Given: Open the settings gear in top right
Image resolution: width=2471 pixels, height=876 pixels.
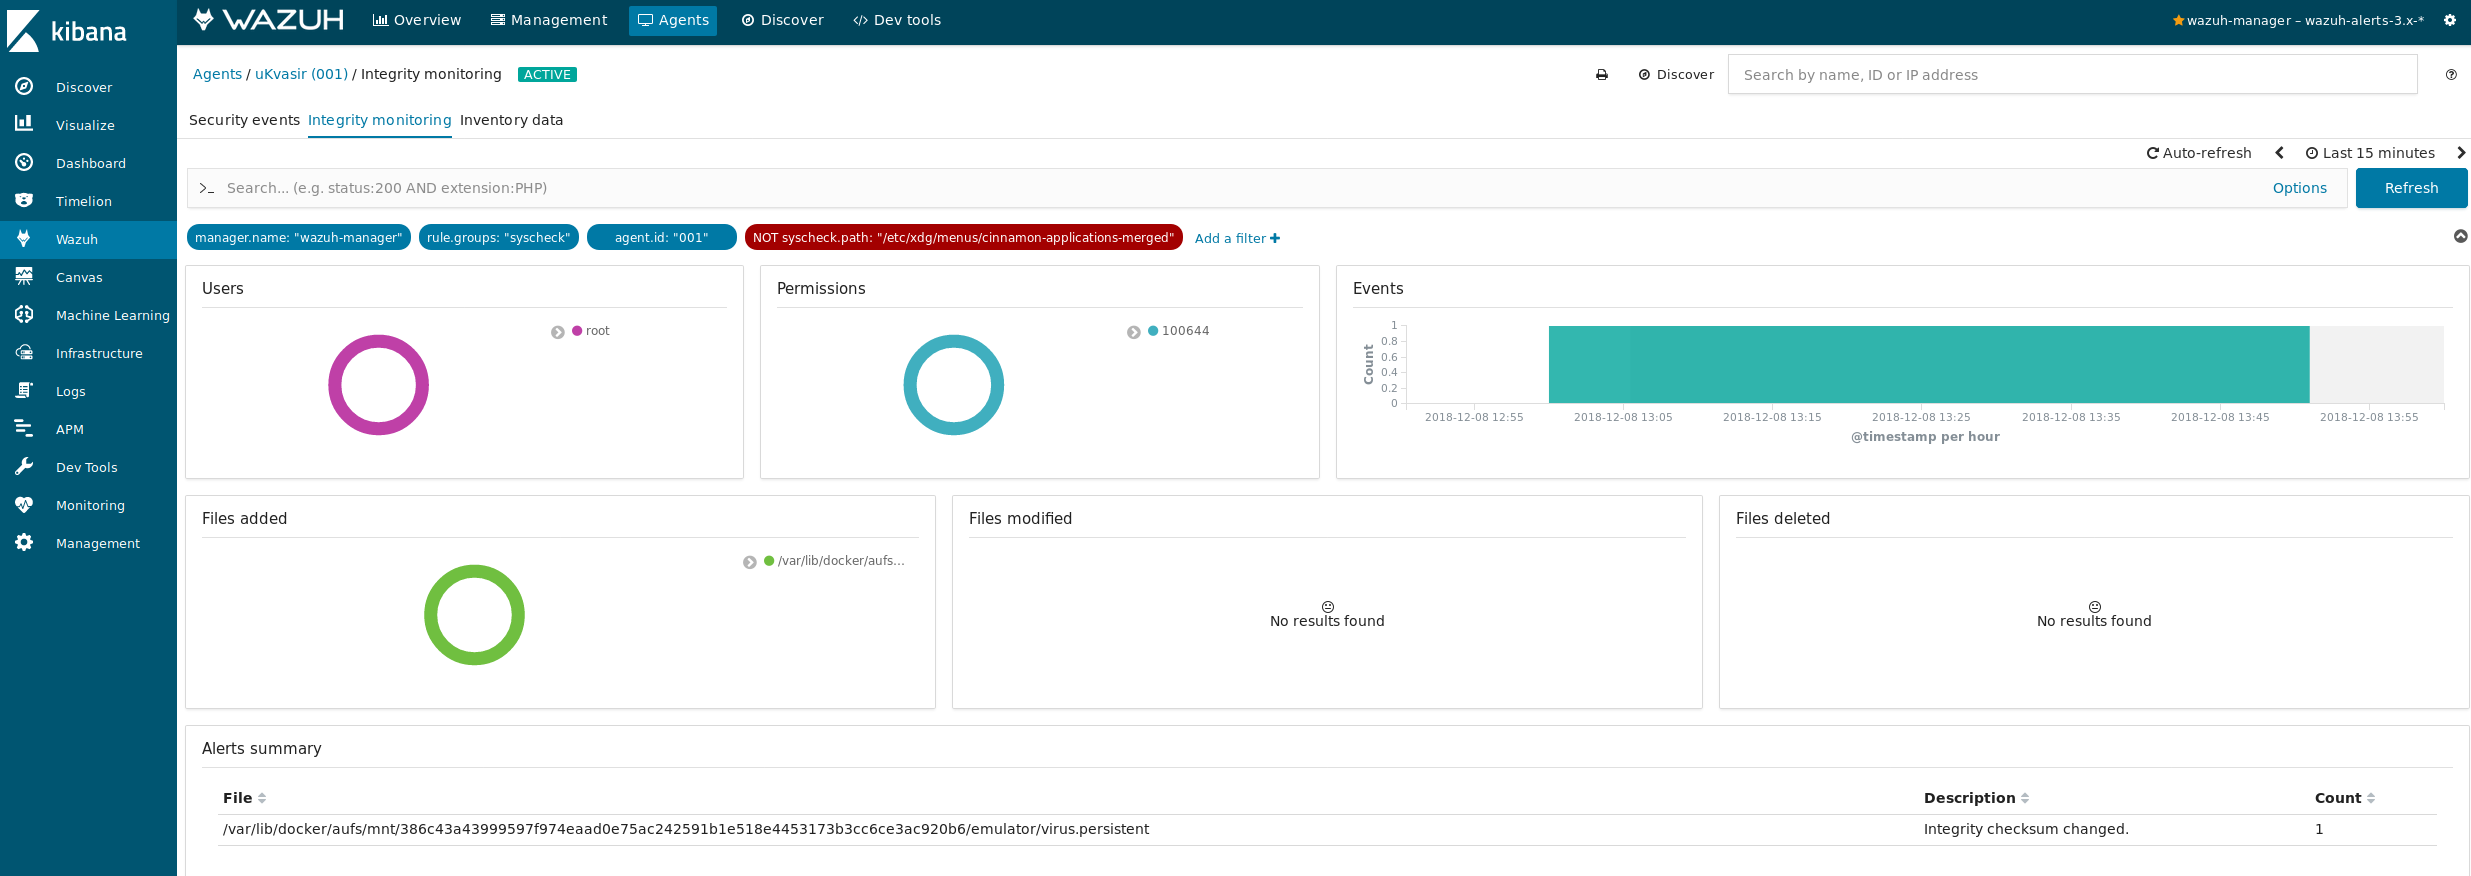Looking at the screenshot, I should point(2450,20).
